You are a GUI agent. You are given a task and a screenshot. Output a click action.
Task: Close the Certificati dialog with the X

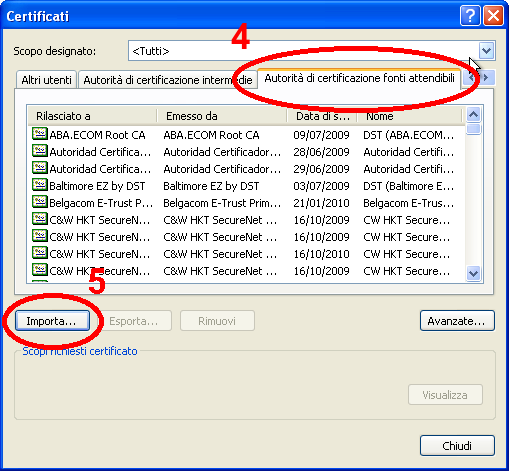click(x=493, y=15)
